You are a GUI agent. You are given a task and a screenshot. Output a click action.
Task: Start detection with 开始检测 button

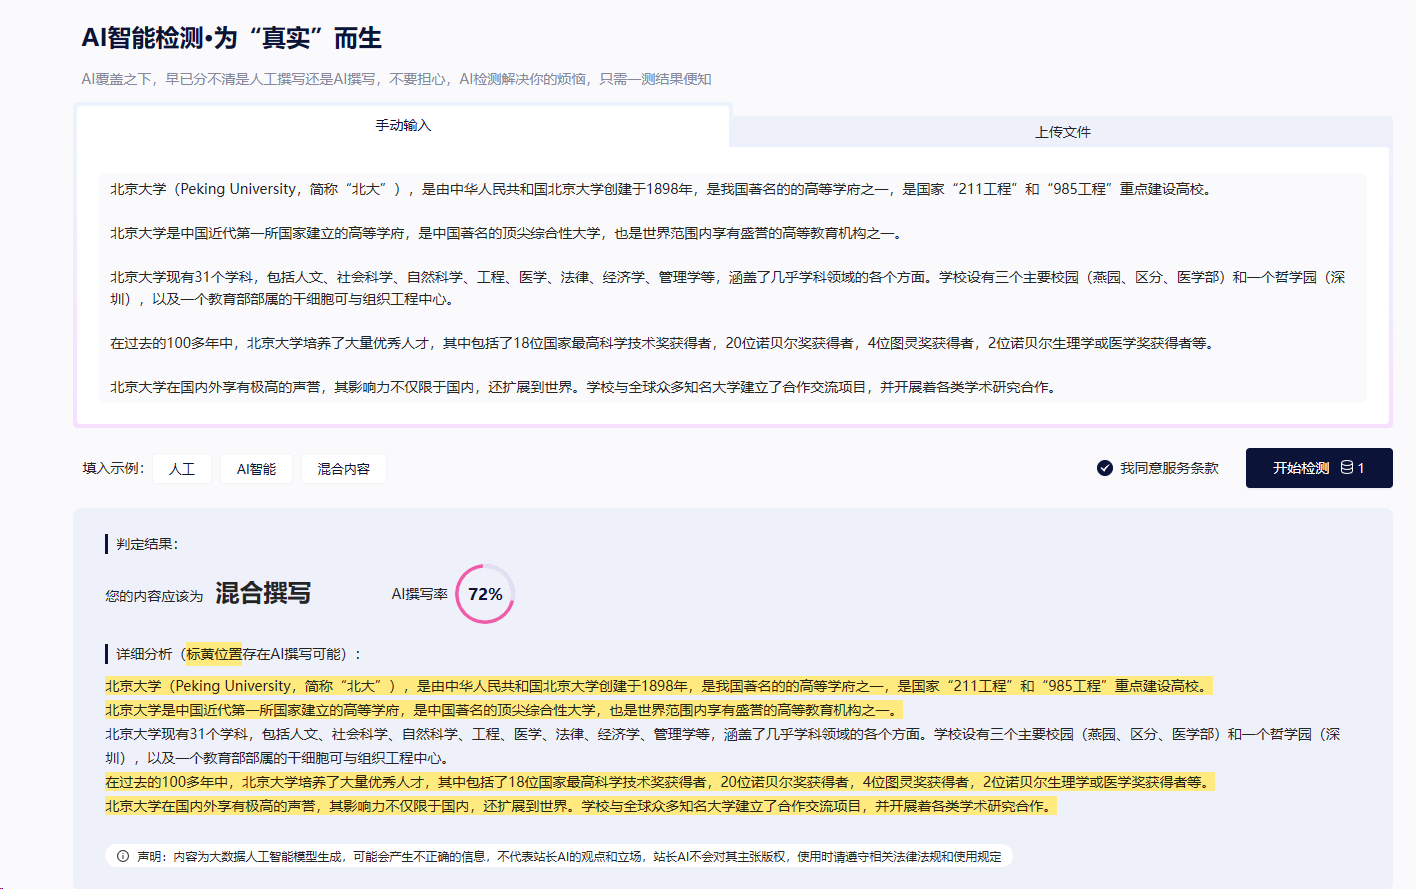tap(1319, 468)
